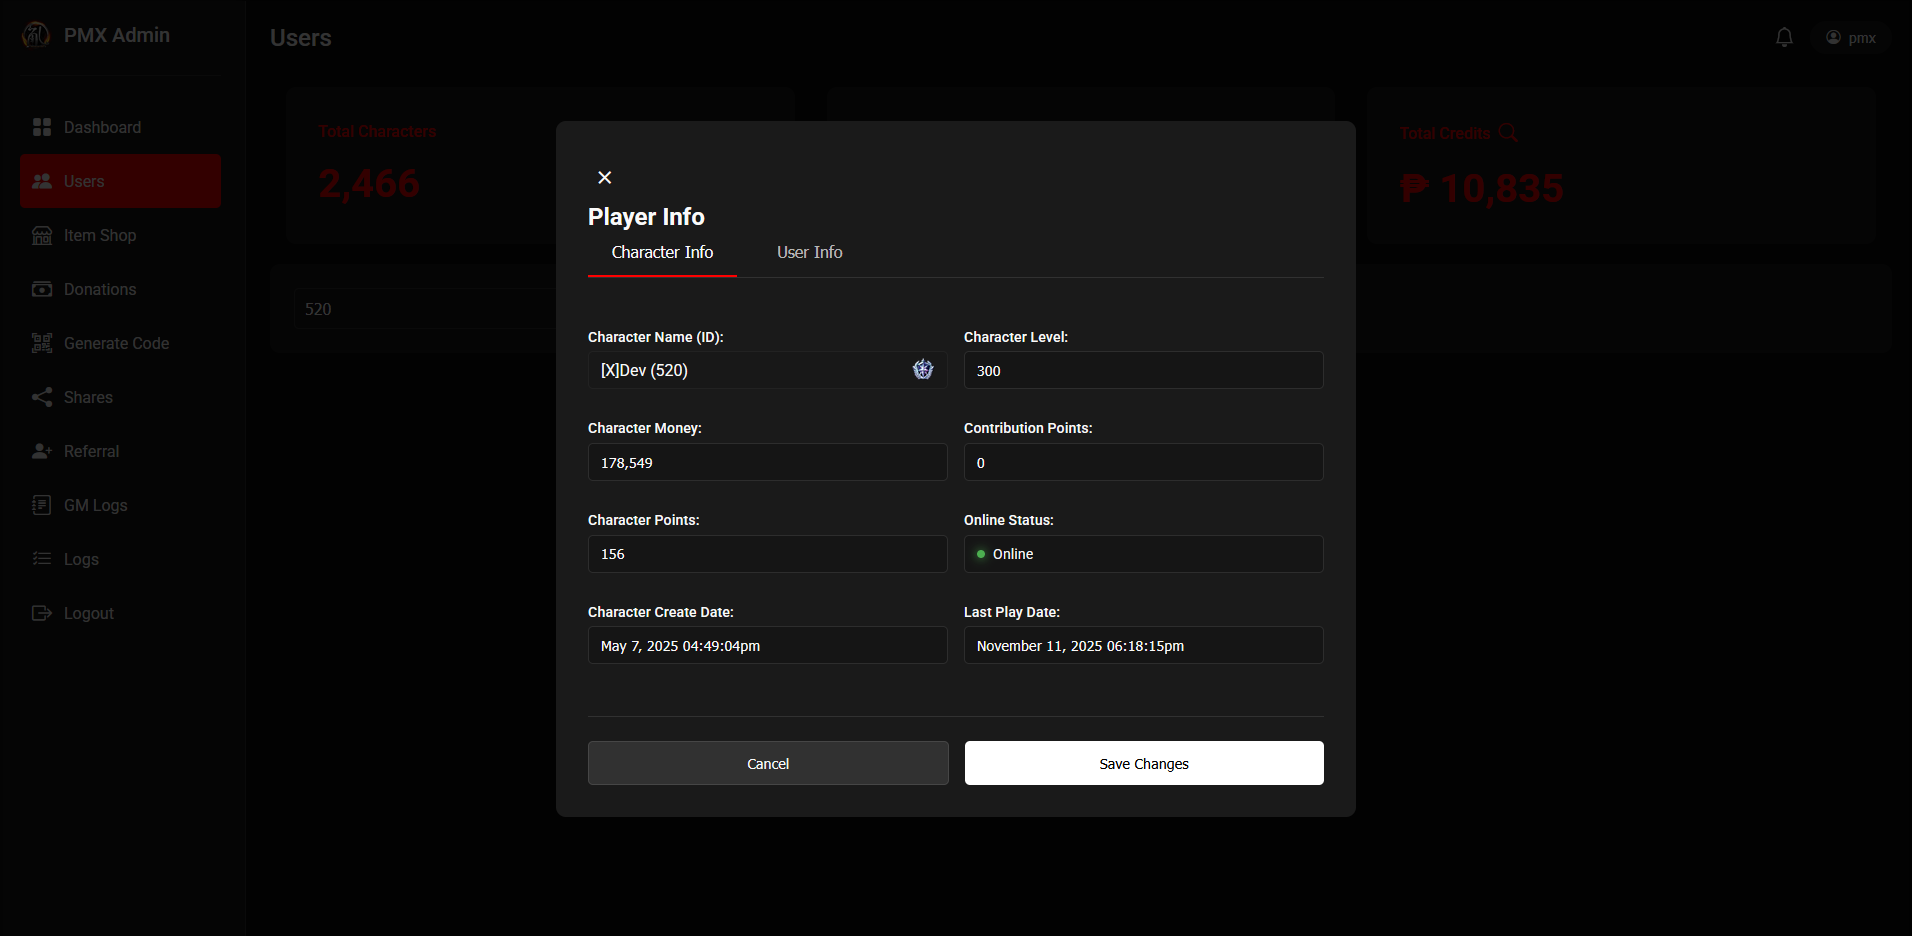Open GM Logs from sidebar
This screenshot has height=936, width=1912.
(x=95, y=505)
